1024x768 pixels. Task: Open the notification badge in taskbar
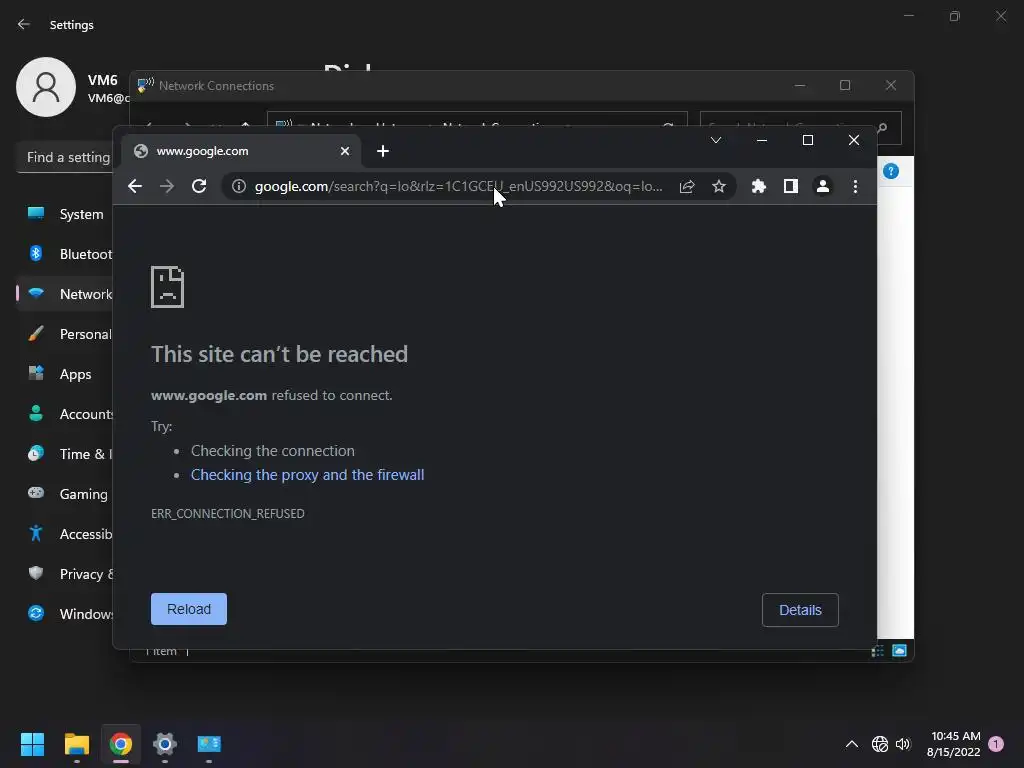click(x=996, y=744)
